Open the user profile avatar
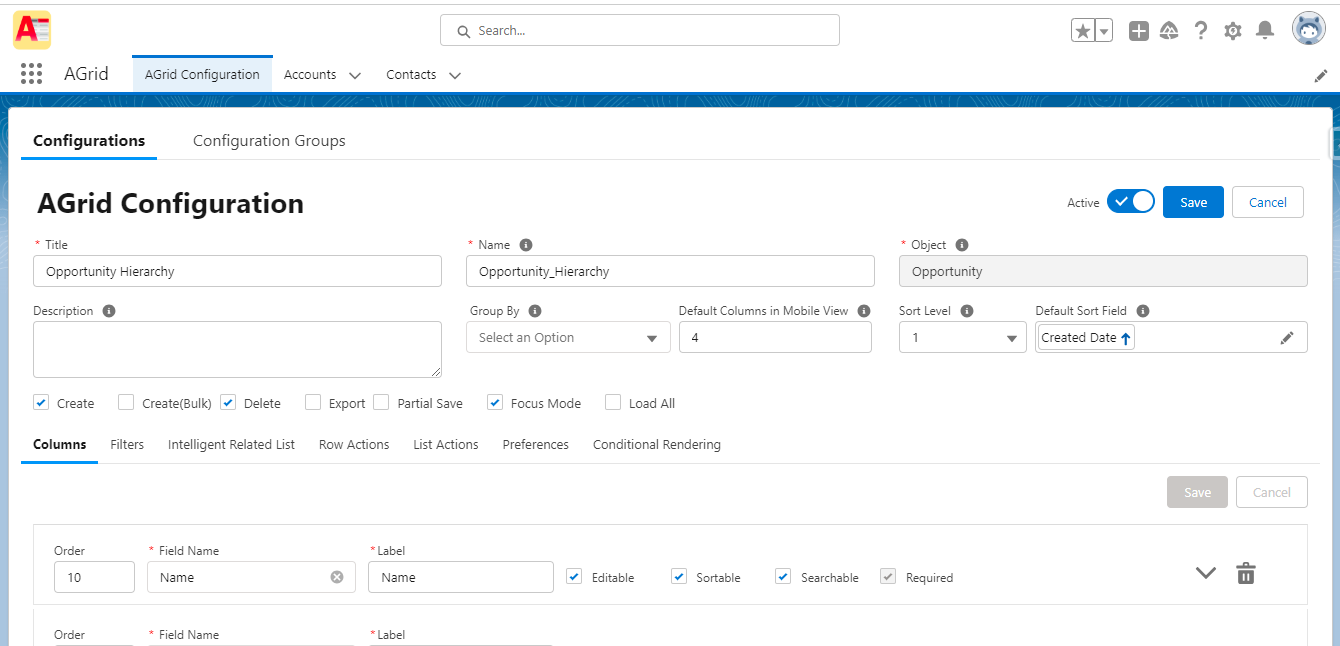This screenshot has height=646, width=1340. click(x=1309, y=29)
